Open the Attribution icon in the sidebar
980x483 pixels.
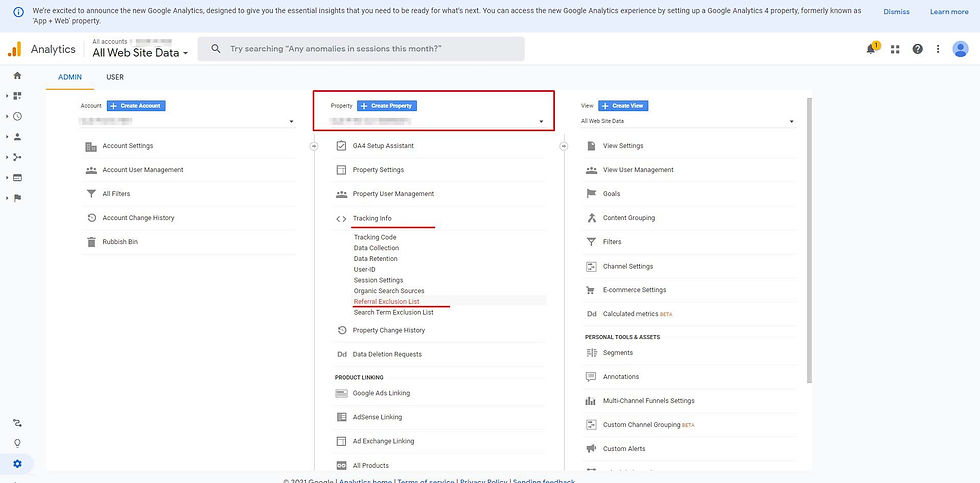tap(18, 423)
